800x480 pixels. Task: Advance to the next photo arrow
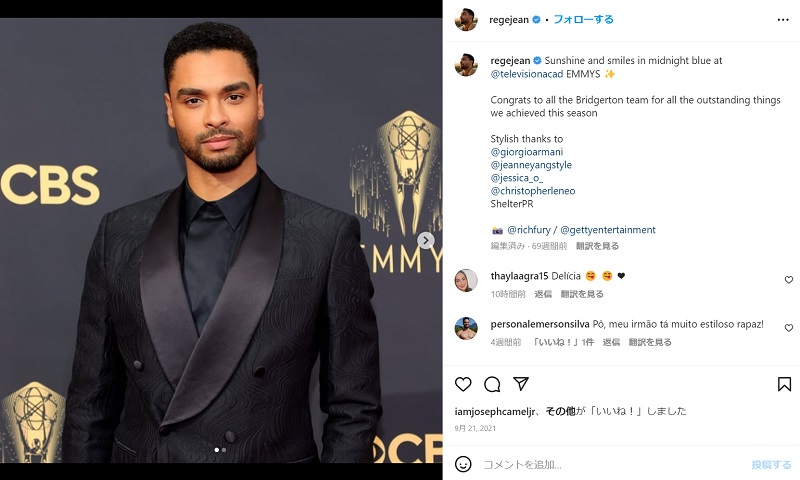[426, 240]
